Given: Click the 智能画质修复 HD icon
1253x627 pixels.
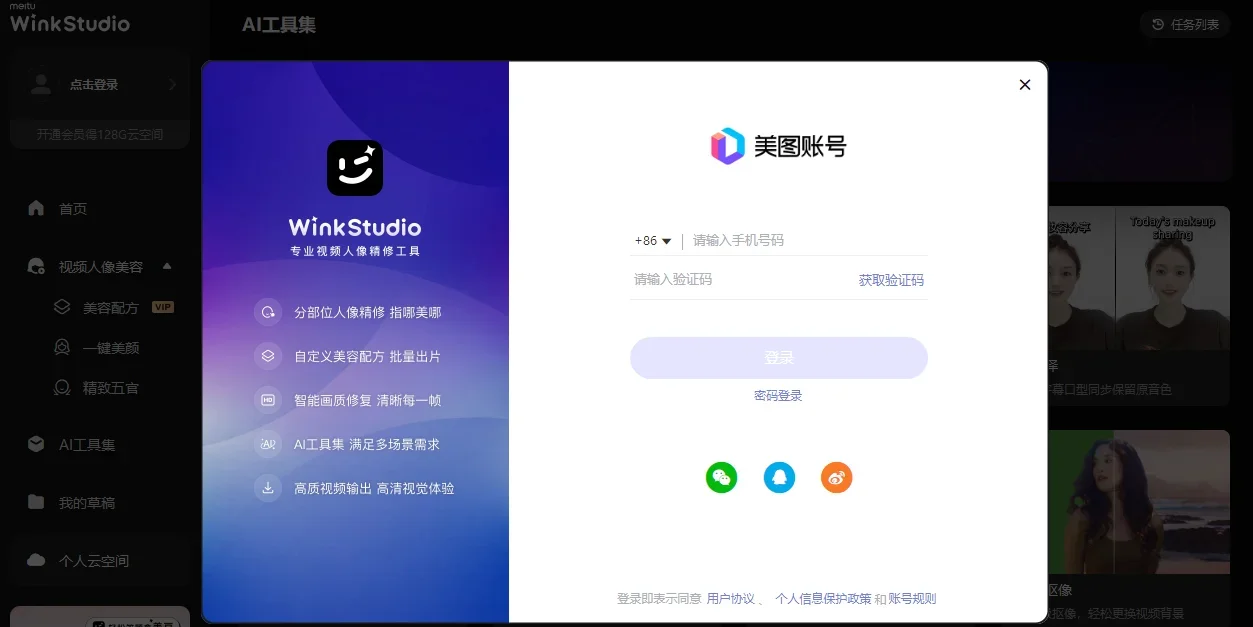Looking at the screenshot, I should (268, 400).
